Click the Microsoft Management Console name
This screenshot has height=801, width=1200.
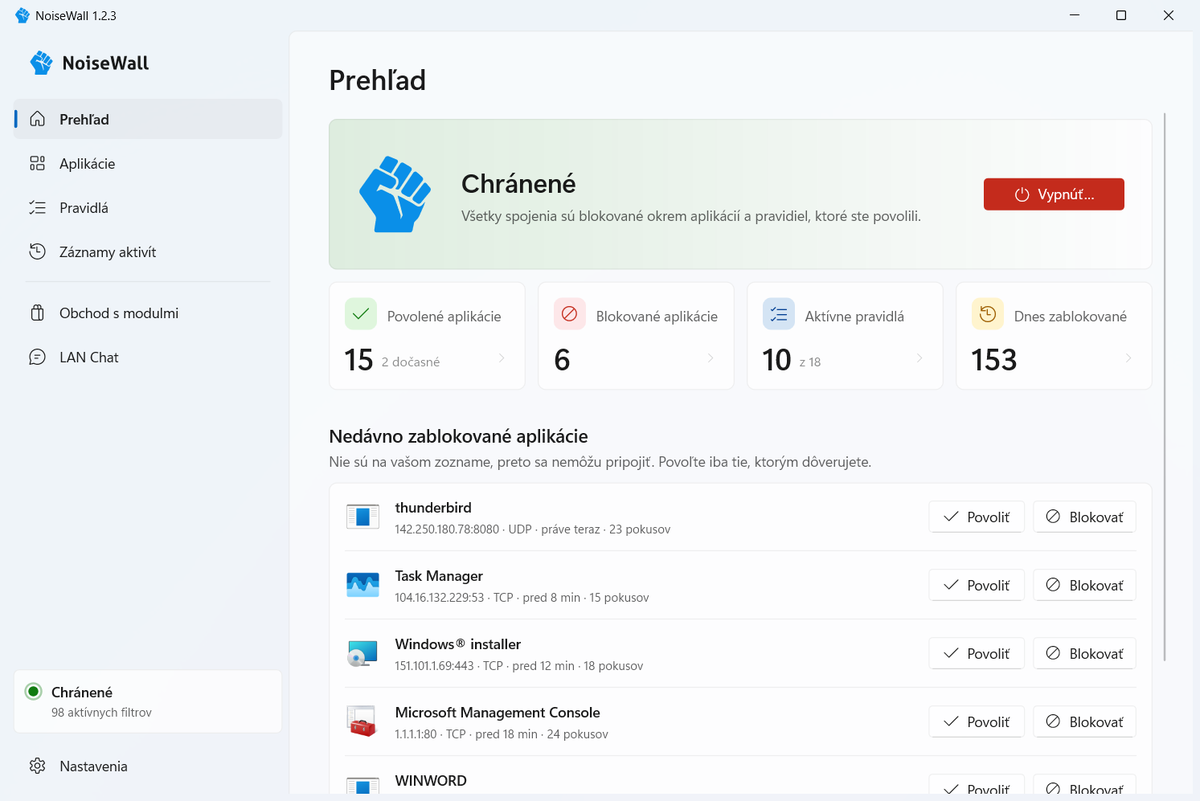pos(498,712)
